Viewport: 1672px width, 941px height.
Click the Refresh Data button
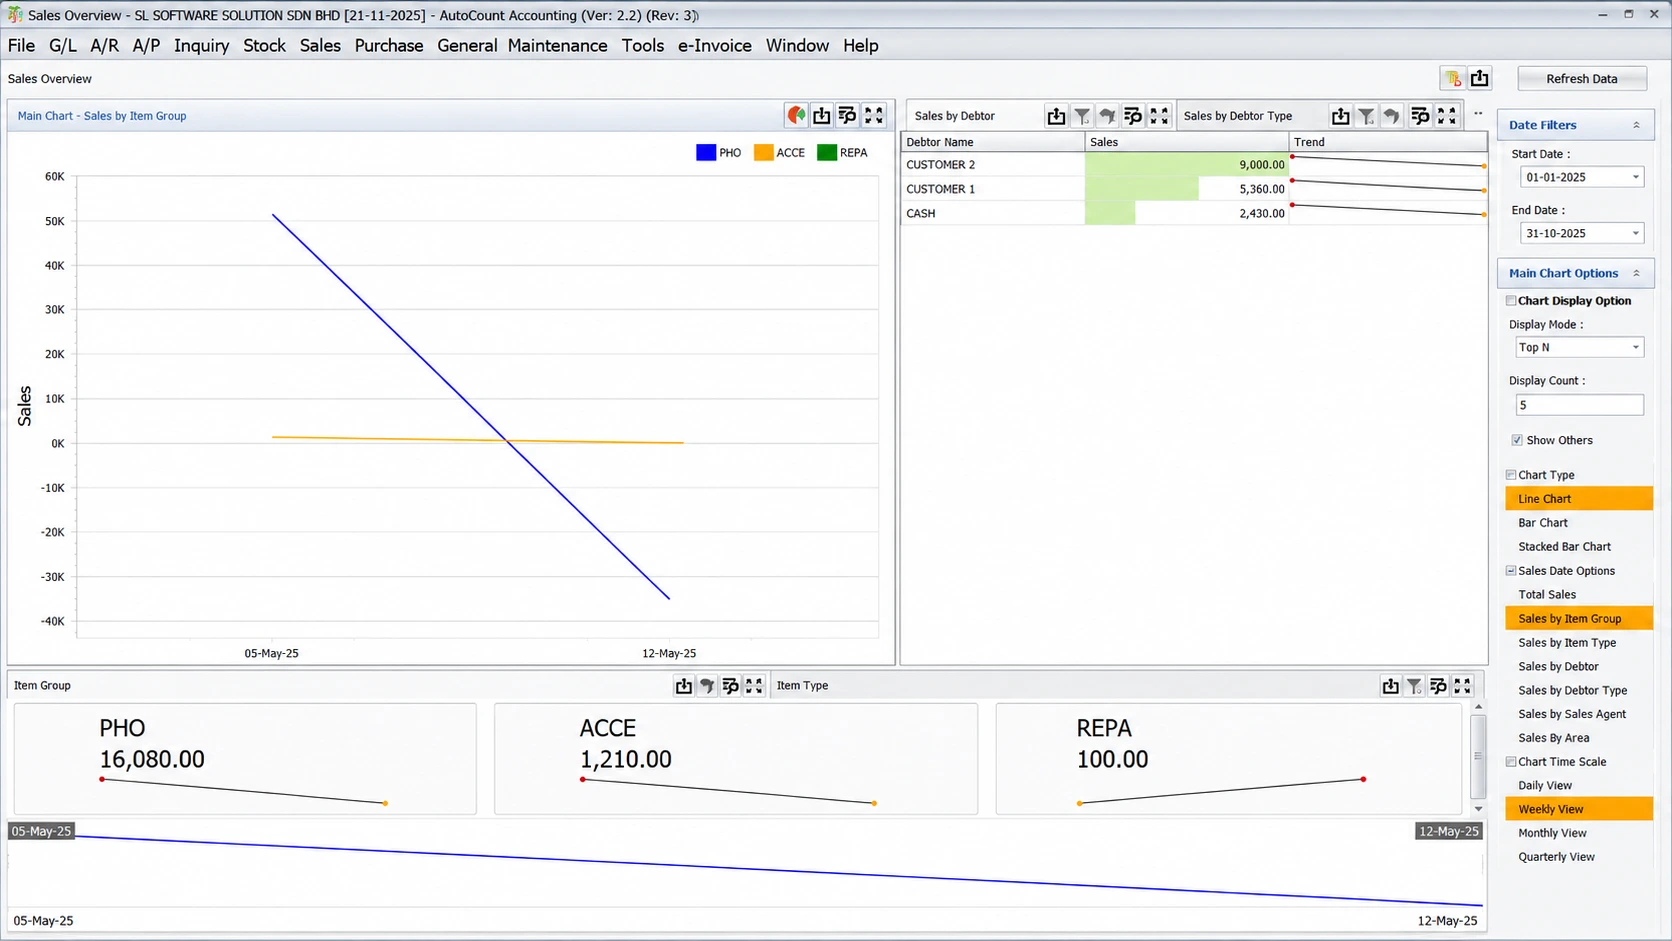point(1581,79)
